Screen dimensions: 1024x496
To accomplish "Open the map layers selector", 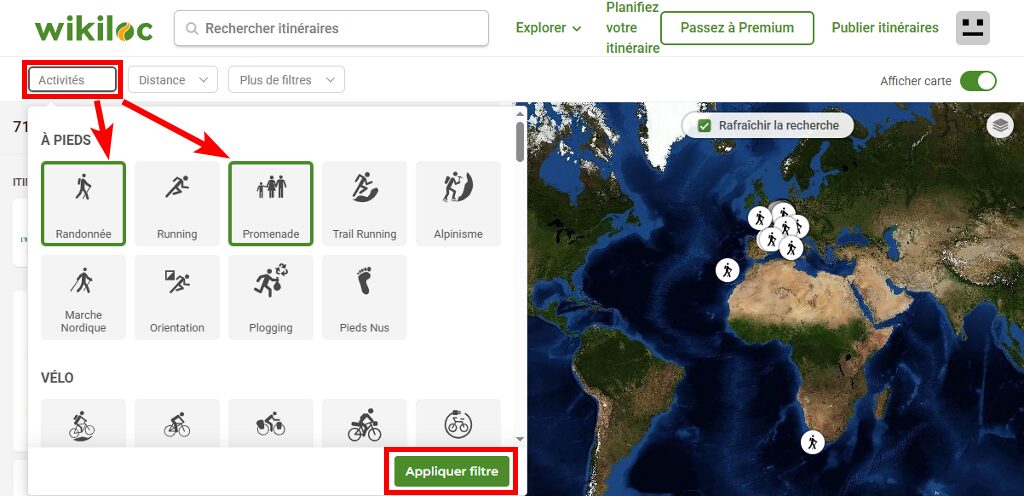I will (x=1000, y=125).
